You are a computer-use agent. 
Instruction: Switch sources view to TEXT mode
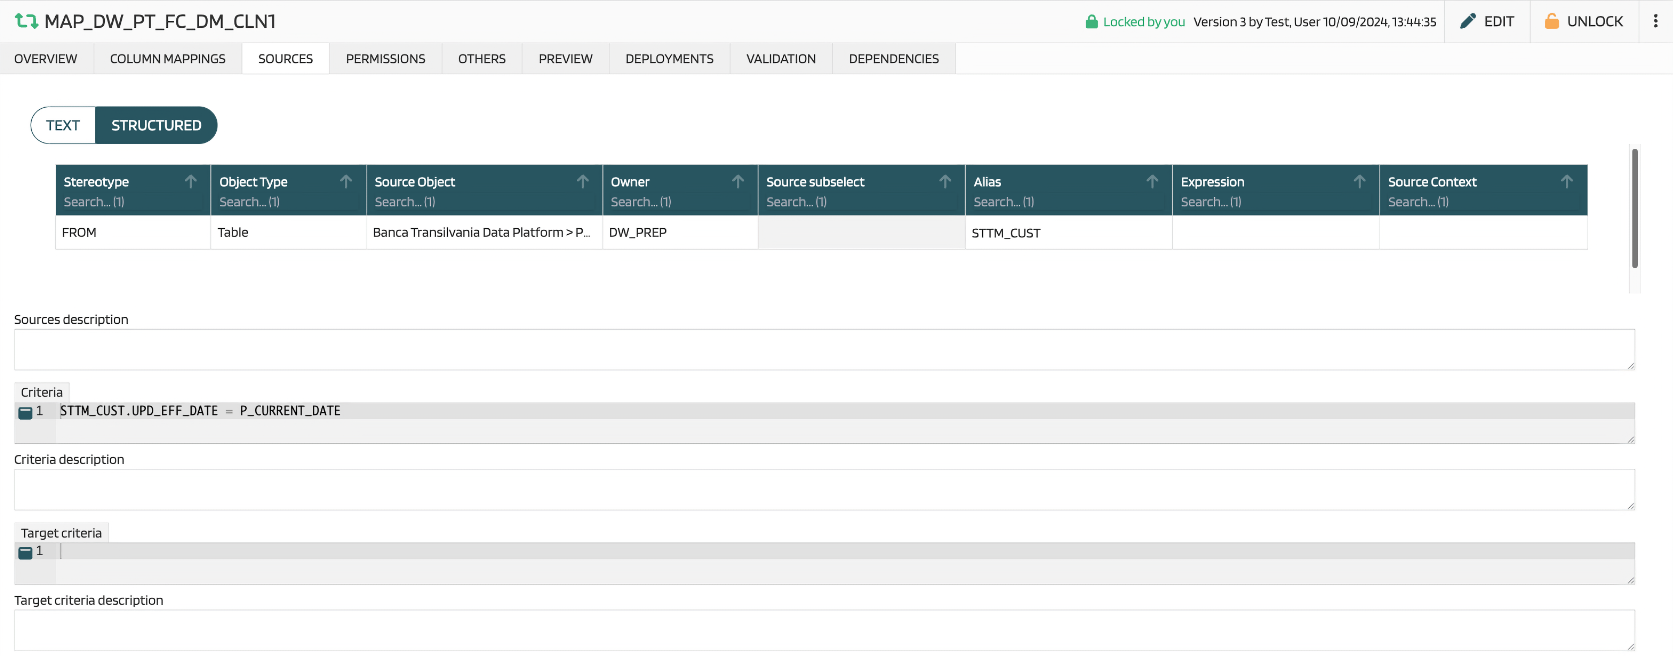(63, 125)
